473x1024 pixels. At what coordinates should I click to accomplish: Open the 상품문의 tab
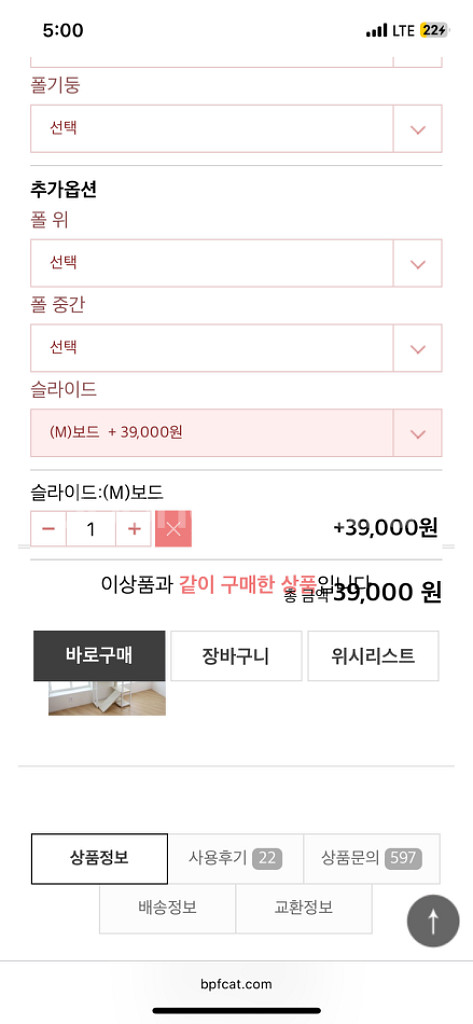[x=372, y=859]
